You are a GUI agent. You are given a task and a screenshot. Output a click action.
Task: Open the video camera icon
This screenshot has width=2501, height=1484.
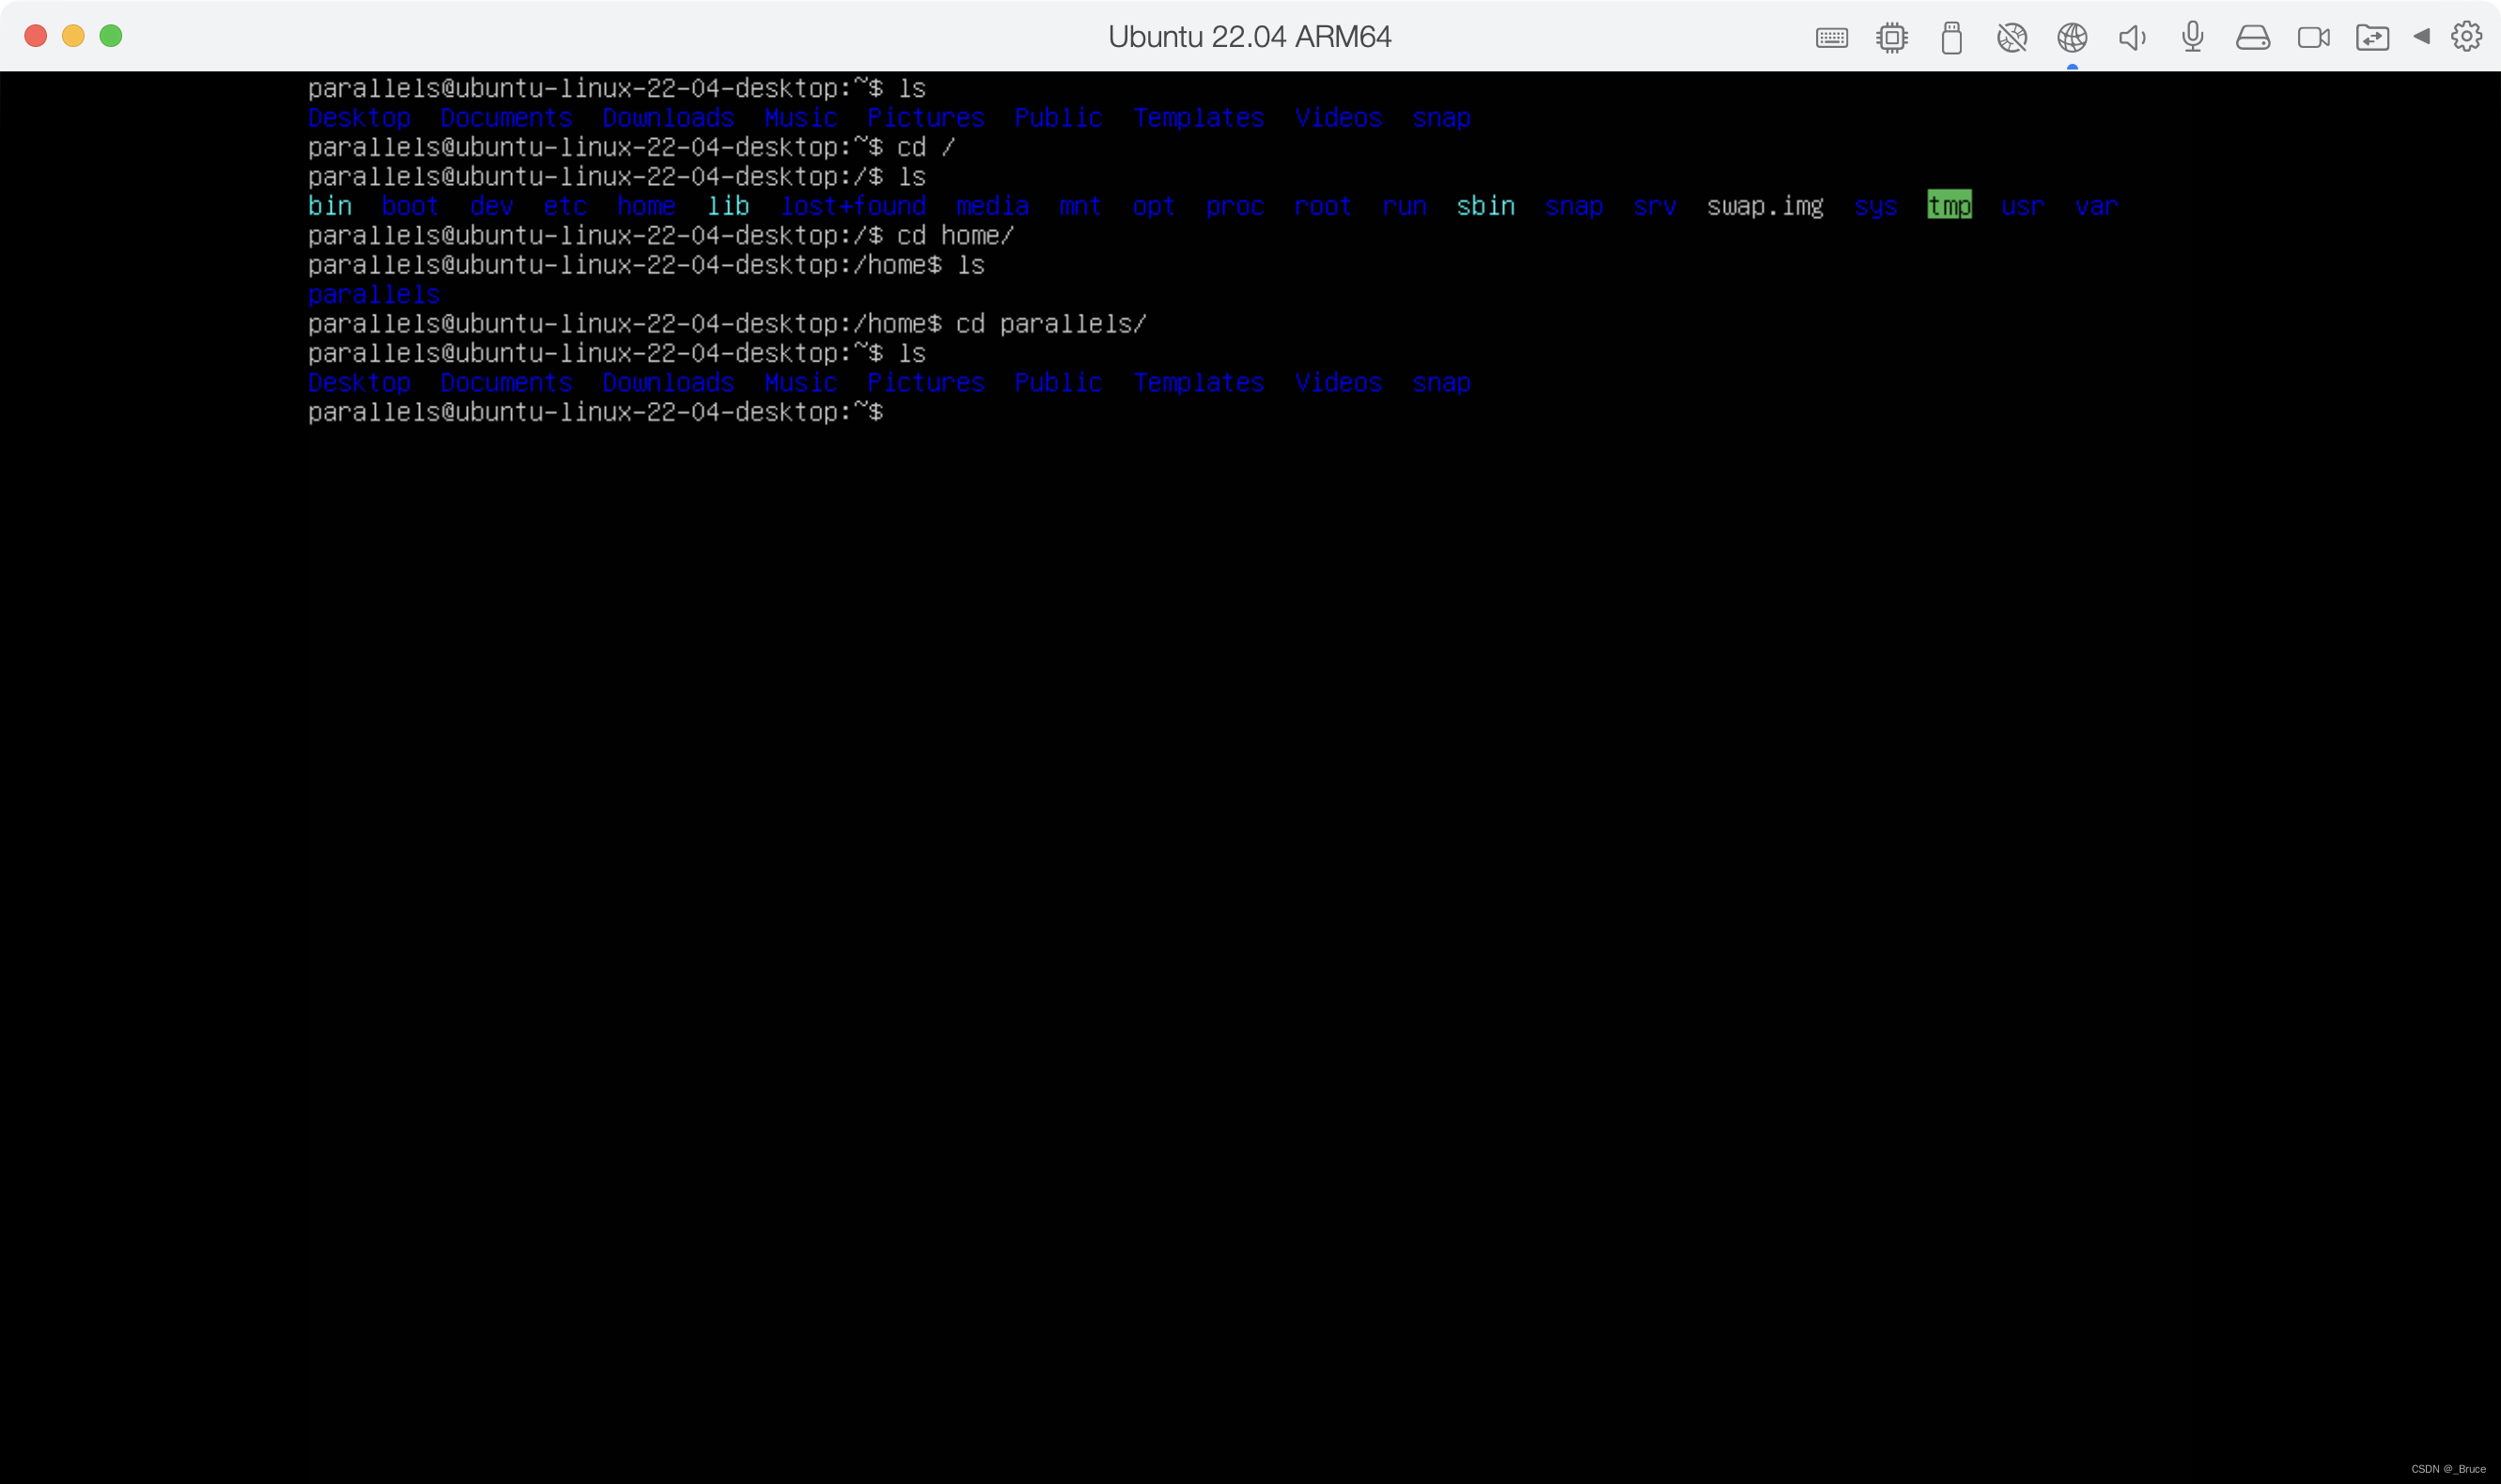(2313, 38)
